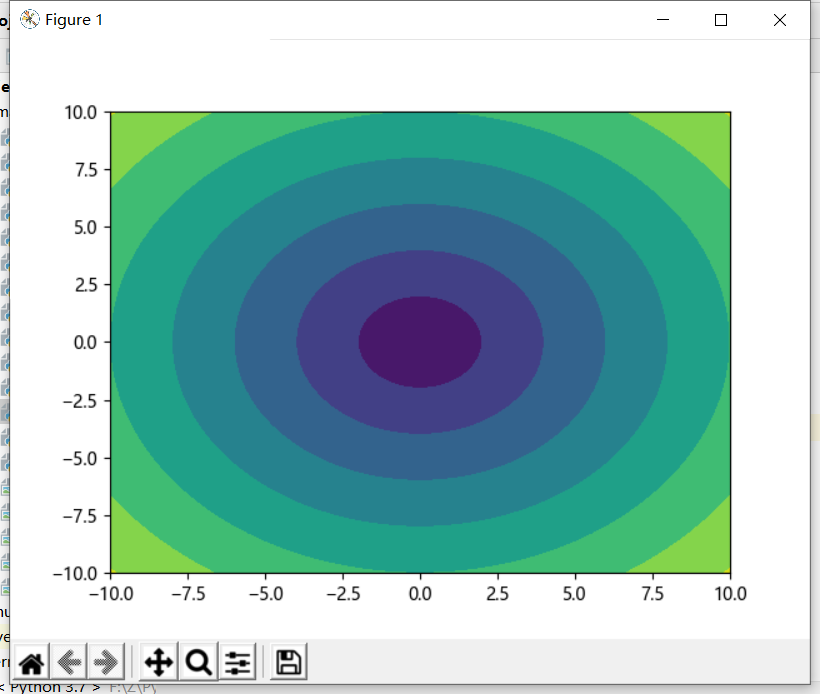Viewport: 820px width, 694px height.
Task: Click the y-axis tick label −5.0
Action: coord(80,459)
